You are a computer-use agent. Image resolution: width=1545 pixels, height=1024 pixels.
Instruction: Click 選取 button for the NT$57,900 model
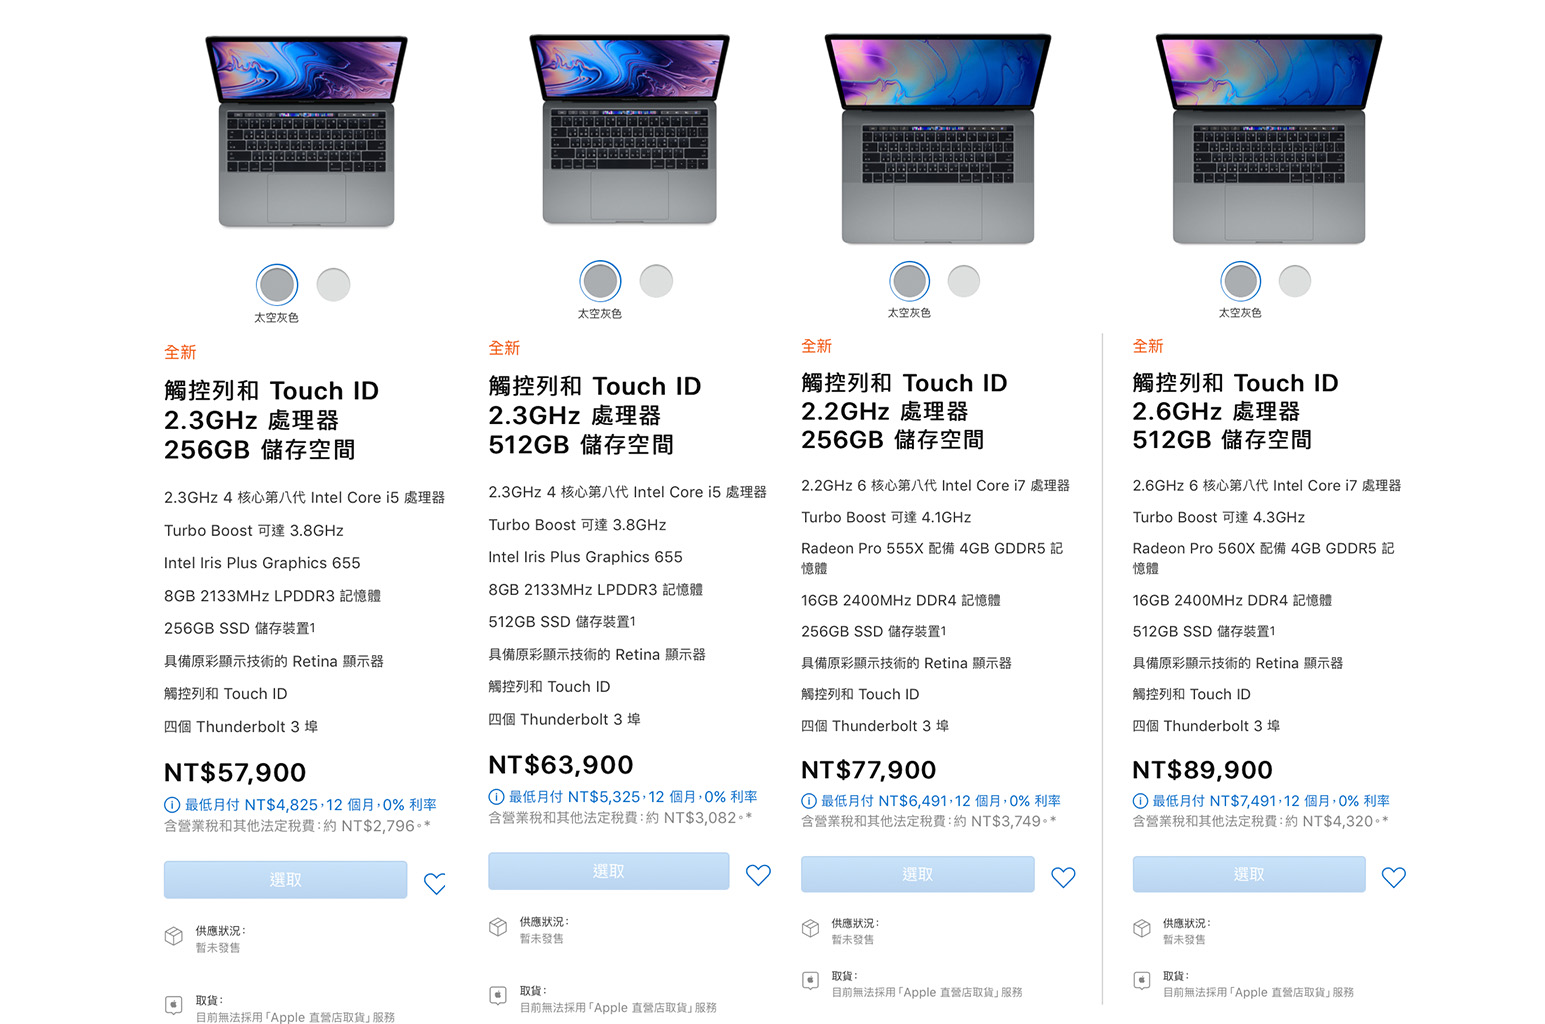(x=286, y=880)
